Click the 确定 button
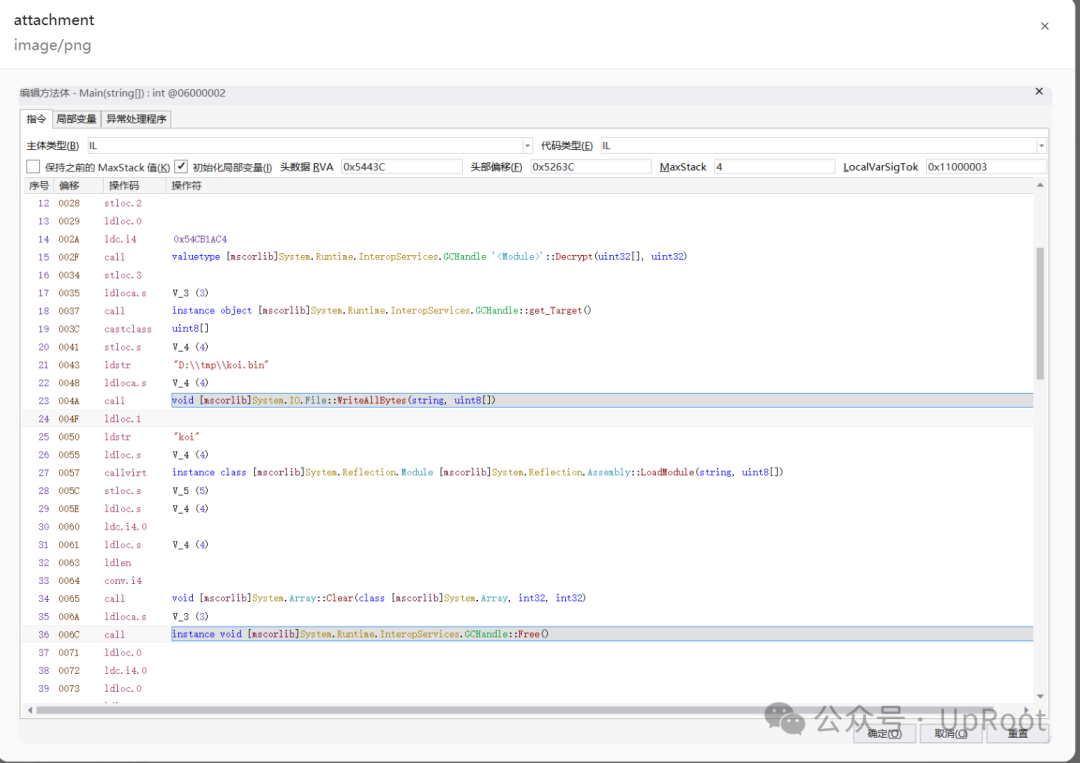 [x=884, y=733]
